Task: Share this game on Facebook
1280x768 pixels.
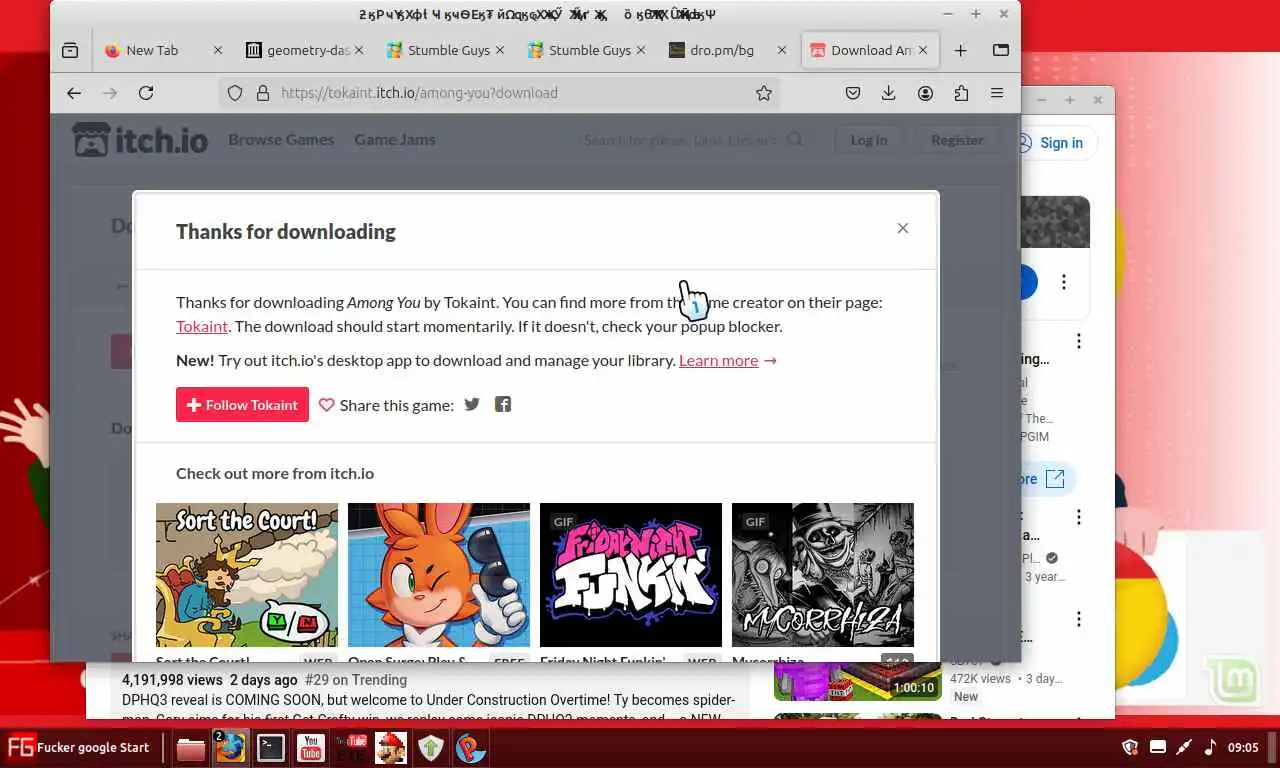Action: (503, 404)
